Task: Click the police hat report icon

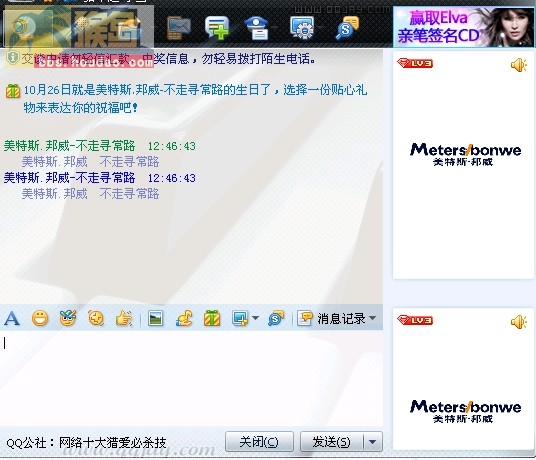Action: click(257, 28)
